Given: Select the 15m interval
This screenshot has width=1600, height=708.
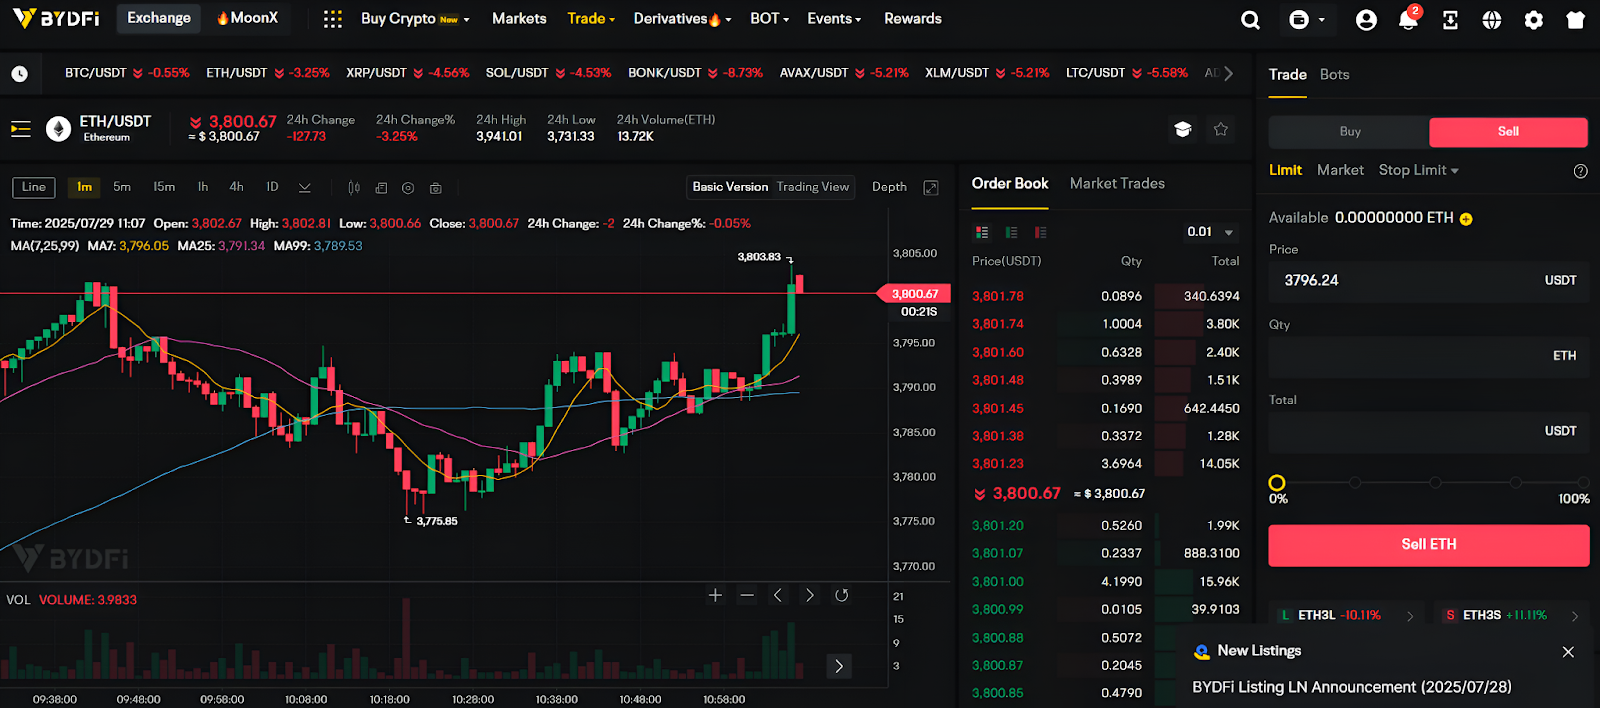Looking at the screenshot, I should click(x=164, y=187).
